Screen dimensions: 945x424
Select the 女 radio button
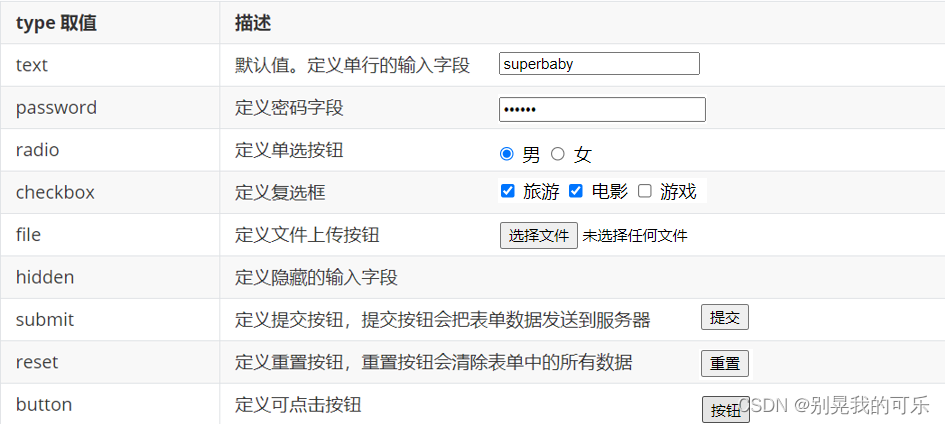[x=558, y=154]
